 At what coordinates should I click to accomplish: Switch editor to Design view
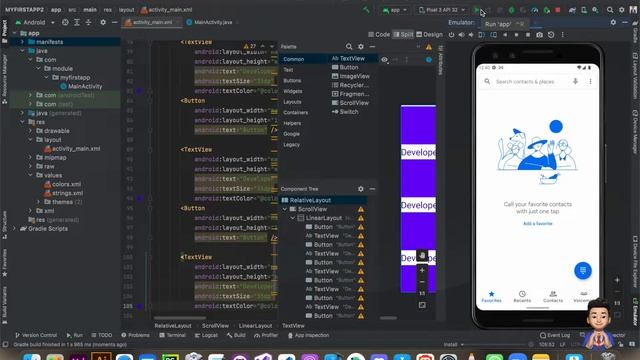(x=429, y=35)
